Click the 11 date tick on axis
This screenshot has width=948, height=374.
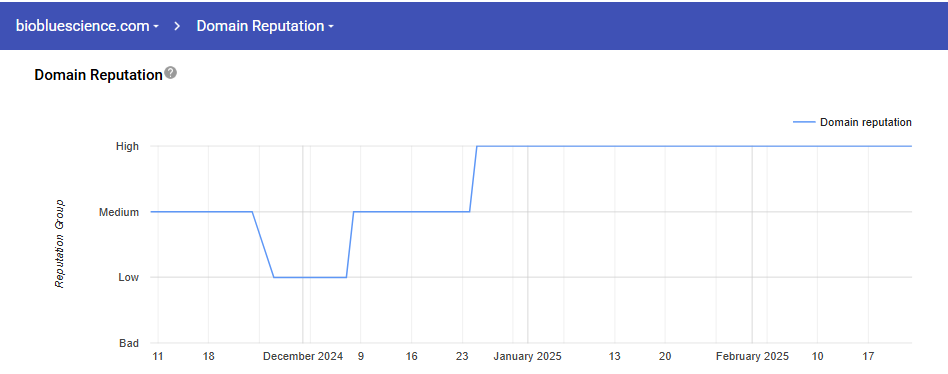pos(158,356)
